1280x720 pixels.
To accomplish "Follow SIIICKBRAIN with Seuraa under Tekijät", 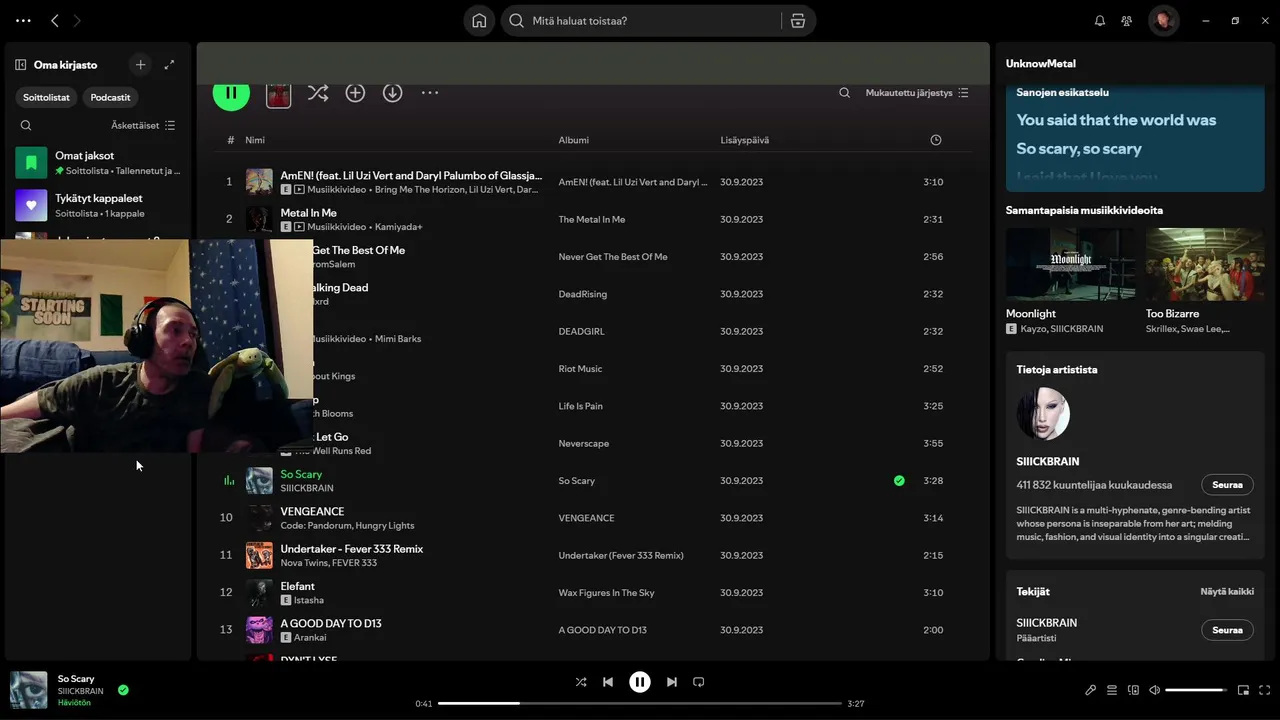I will coord(1227,630).
